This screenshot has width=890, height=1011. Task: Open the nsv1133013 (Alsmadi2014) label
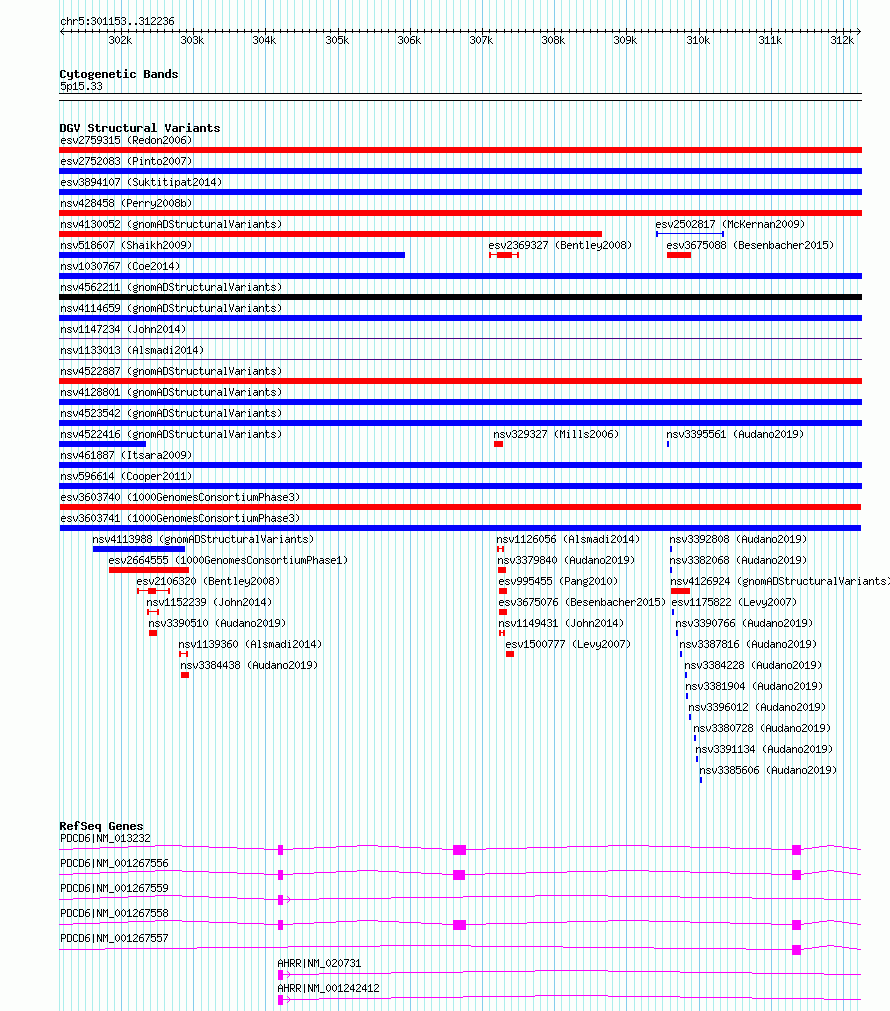tap(132, 350)
